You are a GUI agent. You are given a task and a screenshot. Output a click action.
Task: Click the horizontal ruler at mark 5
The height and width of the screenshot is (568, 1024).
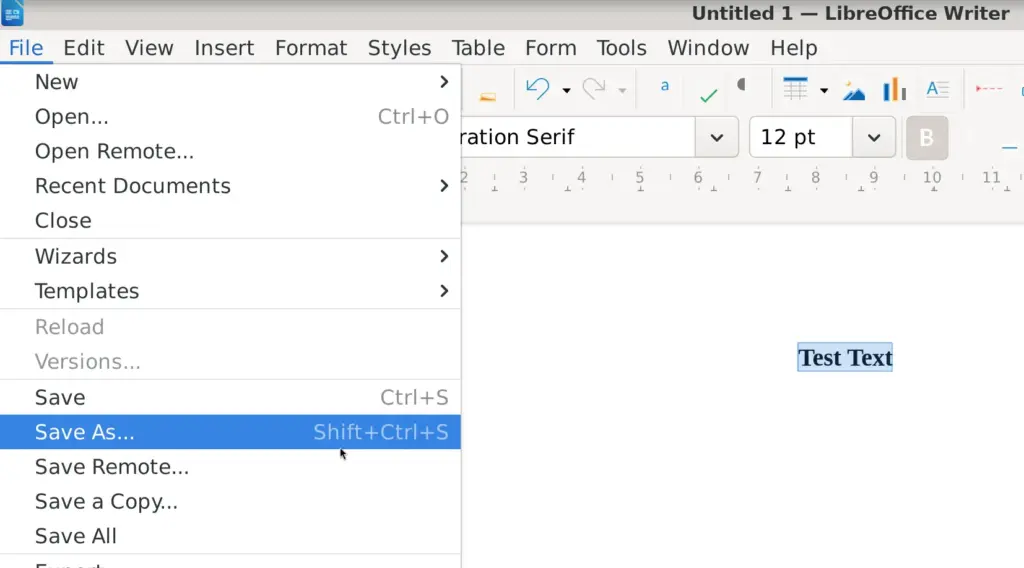click(x=640, y=178)
